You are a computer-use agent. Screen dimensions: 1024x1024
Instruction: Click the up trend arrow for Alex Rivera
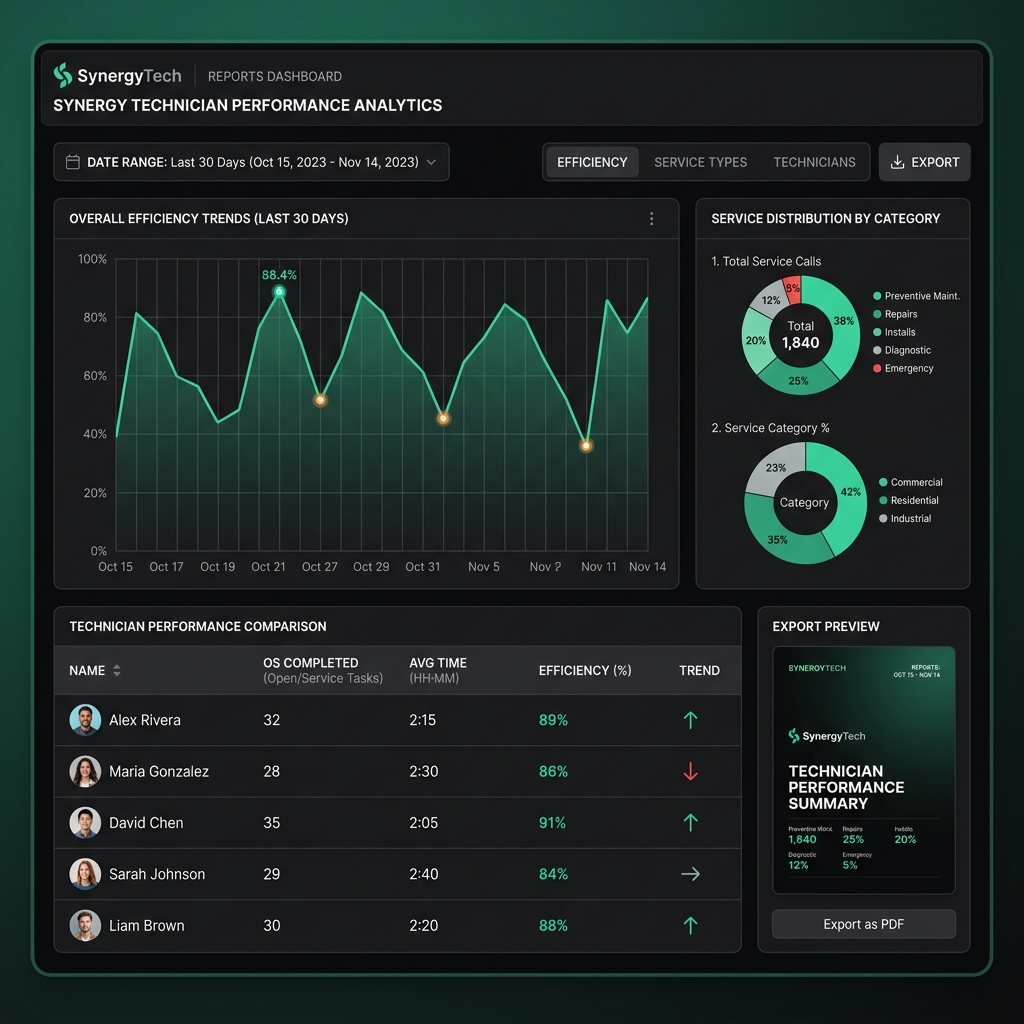click(690, 720)
